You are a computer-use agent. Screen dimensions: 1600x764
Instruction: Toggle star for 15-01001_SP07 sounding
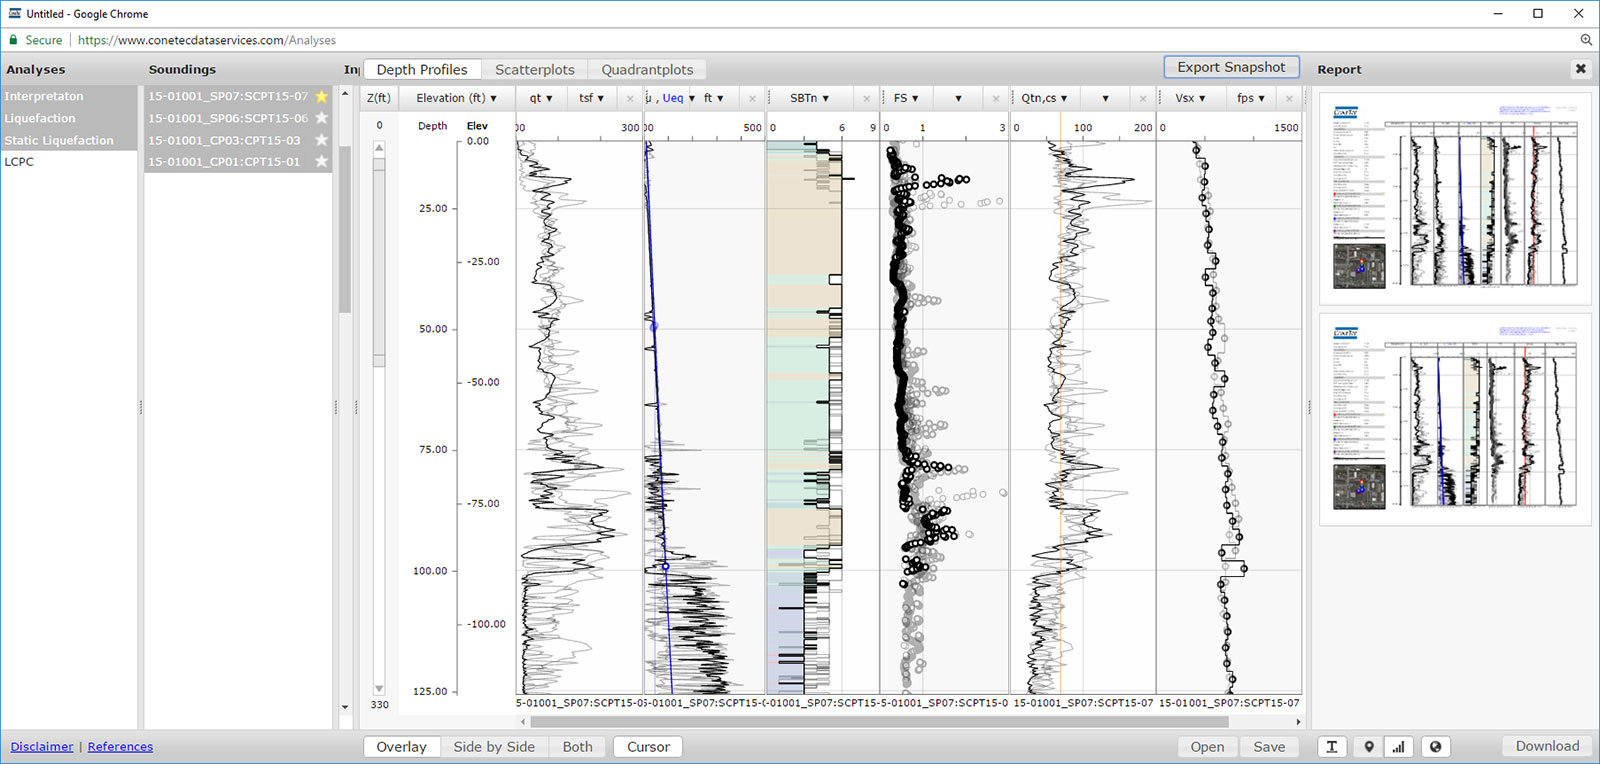[321, 96]
